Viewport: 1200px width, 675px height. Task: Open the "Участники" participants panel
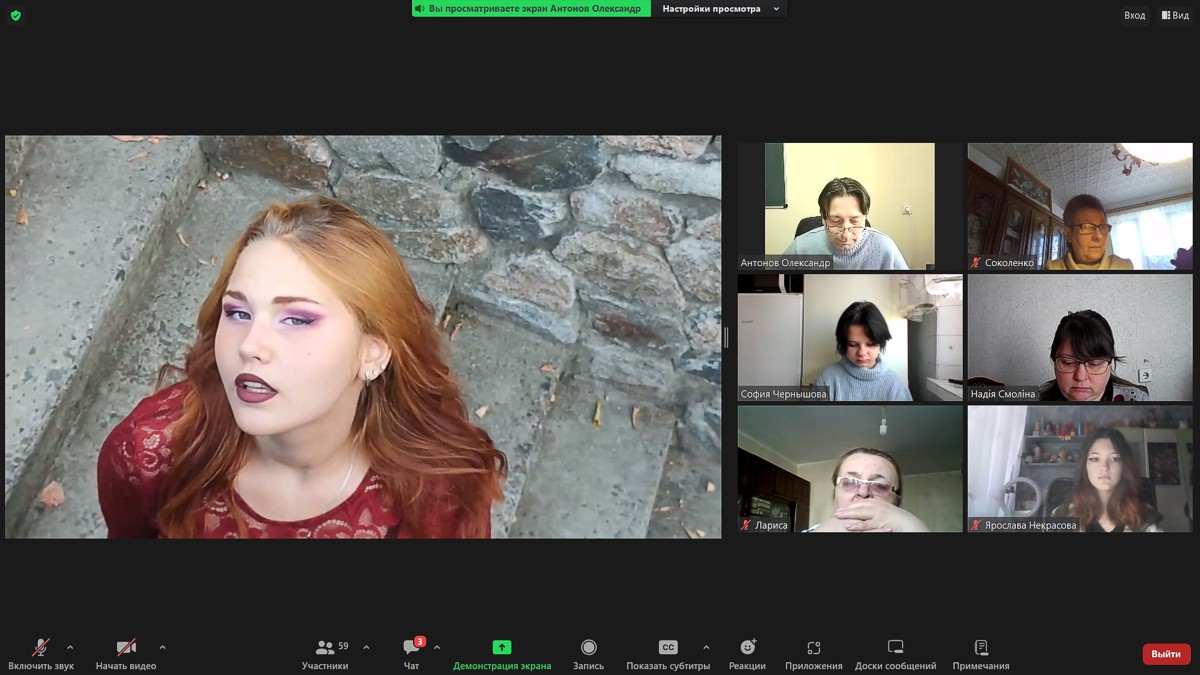tap(325, 654)
